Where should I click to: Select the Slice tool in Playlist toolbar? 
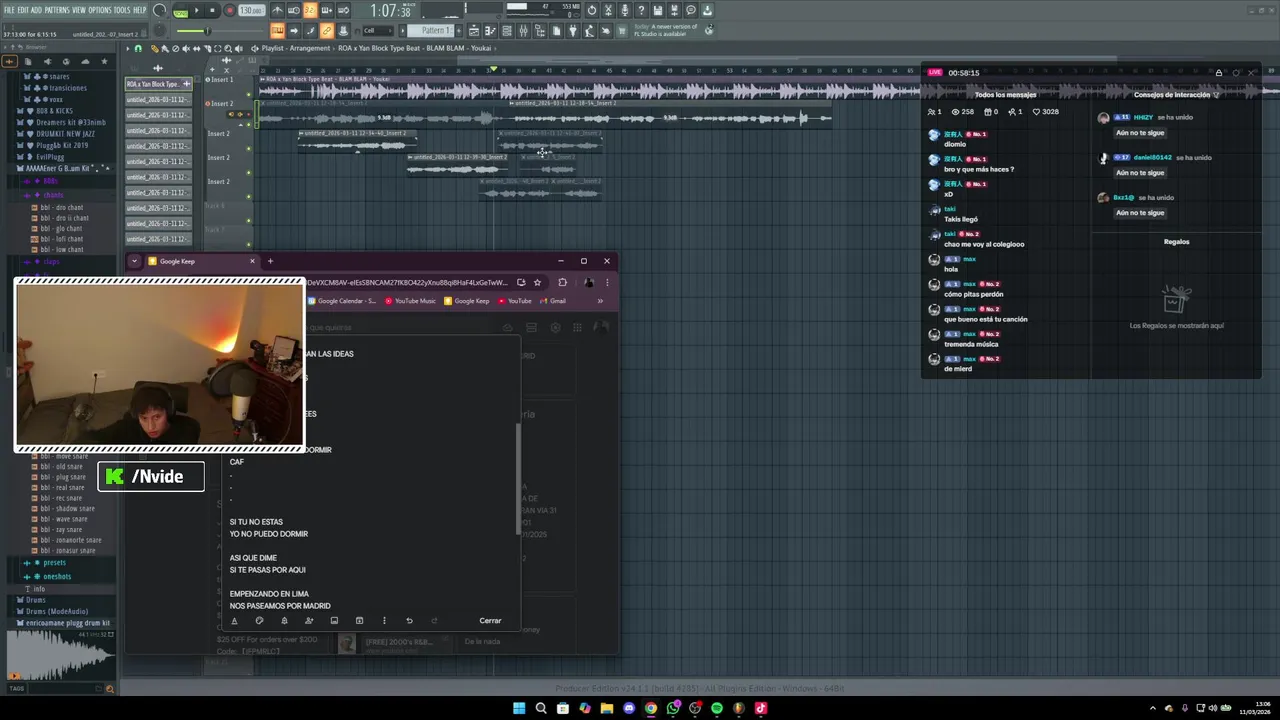(207, 48)
